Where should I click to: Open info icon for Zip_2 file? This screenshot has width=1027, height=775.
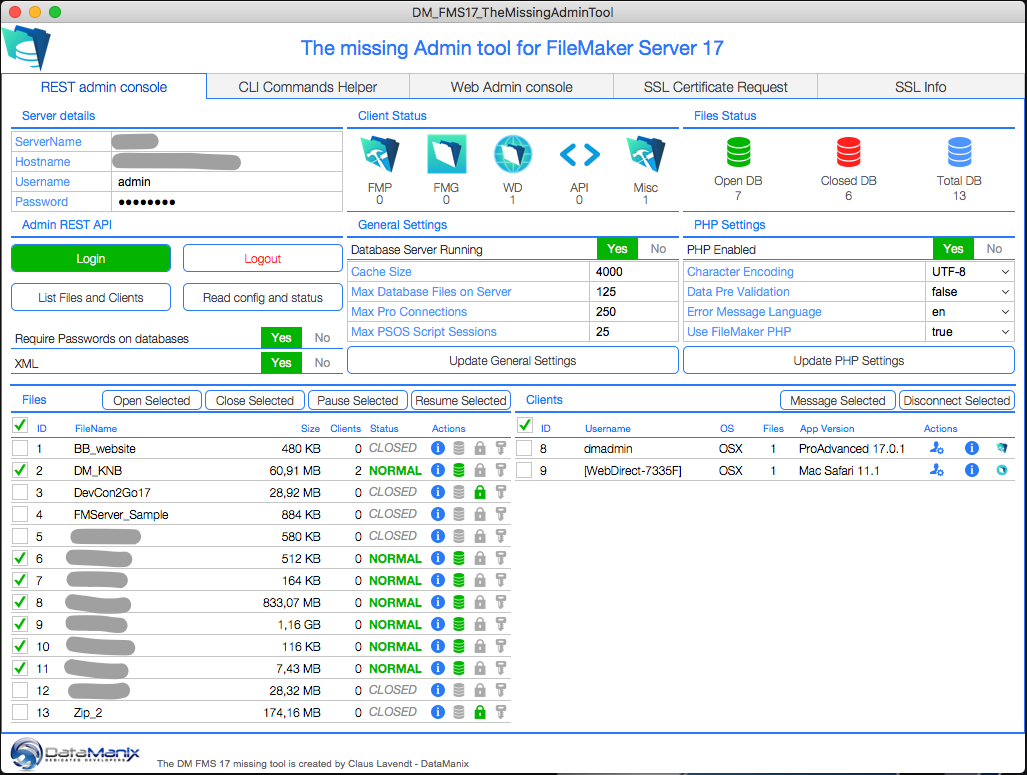pos(438,712)
